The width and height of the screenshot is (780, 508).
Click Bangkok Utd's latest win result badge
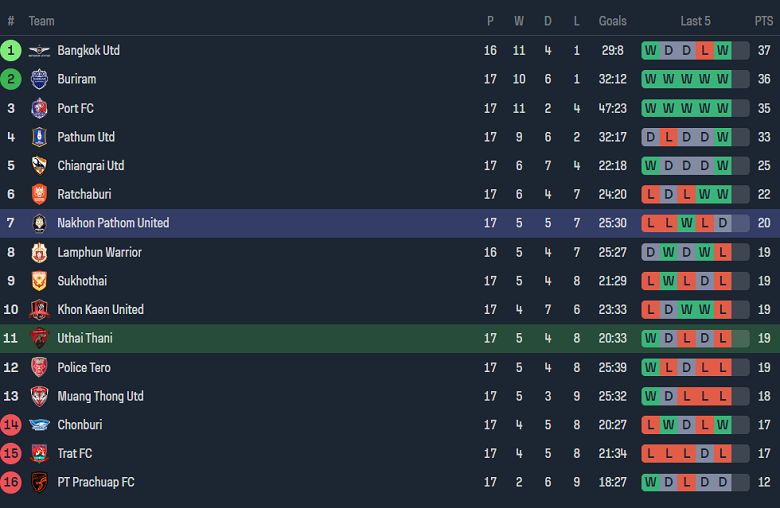(723, 51)
